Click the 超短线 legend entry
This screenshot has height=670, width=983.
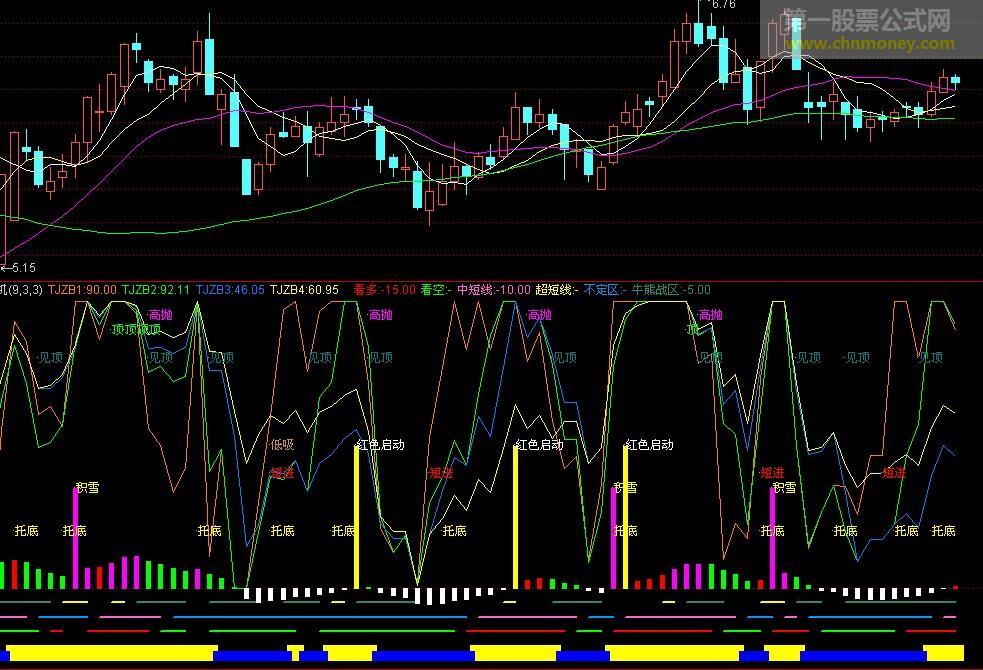click(x=557, y=290)
